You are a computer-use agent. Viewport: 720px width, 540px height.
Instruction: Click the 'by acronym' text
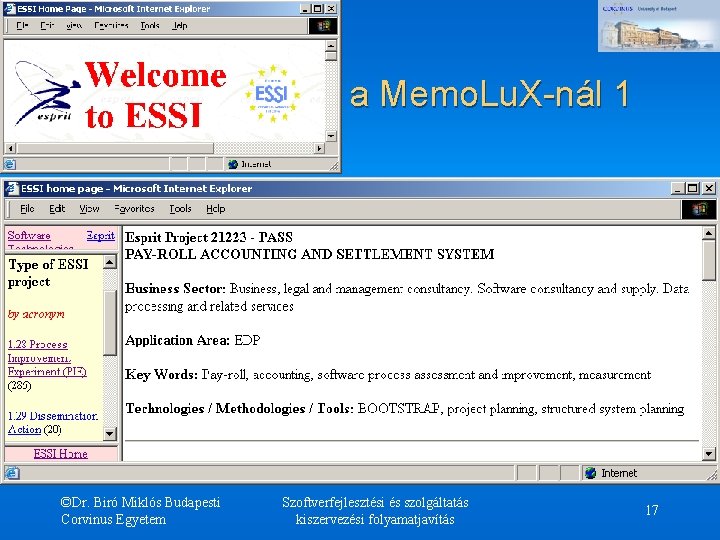(x=36, y=315)
